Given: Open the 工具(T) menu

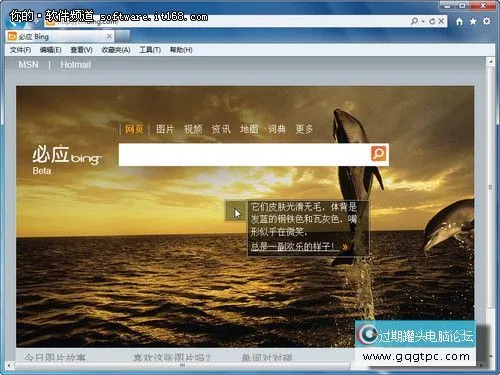Looking at the screenshot, I should [x=150, y=50].
